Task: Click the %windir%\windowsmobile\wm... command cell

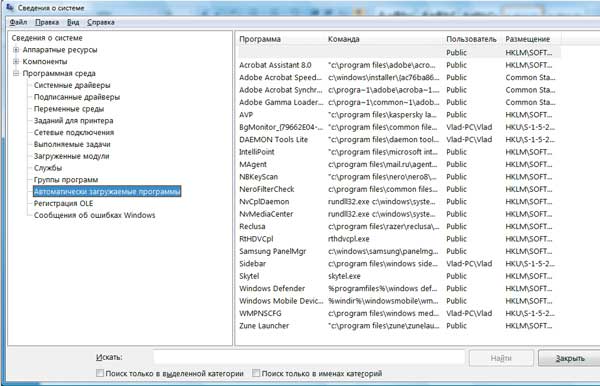Action: (x=383, y=301)
